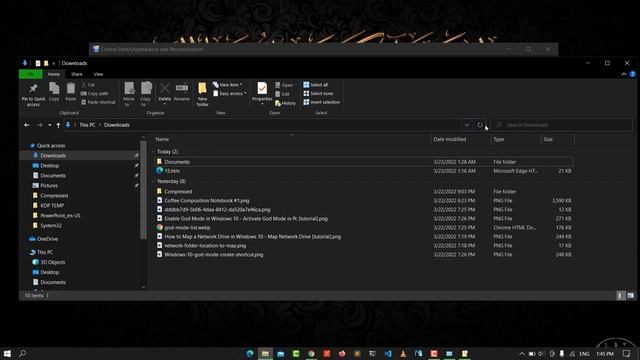Go up one folder level
The image size is (640, 360).
pos(58,125)
